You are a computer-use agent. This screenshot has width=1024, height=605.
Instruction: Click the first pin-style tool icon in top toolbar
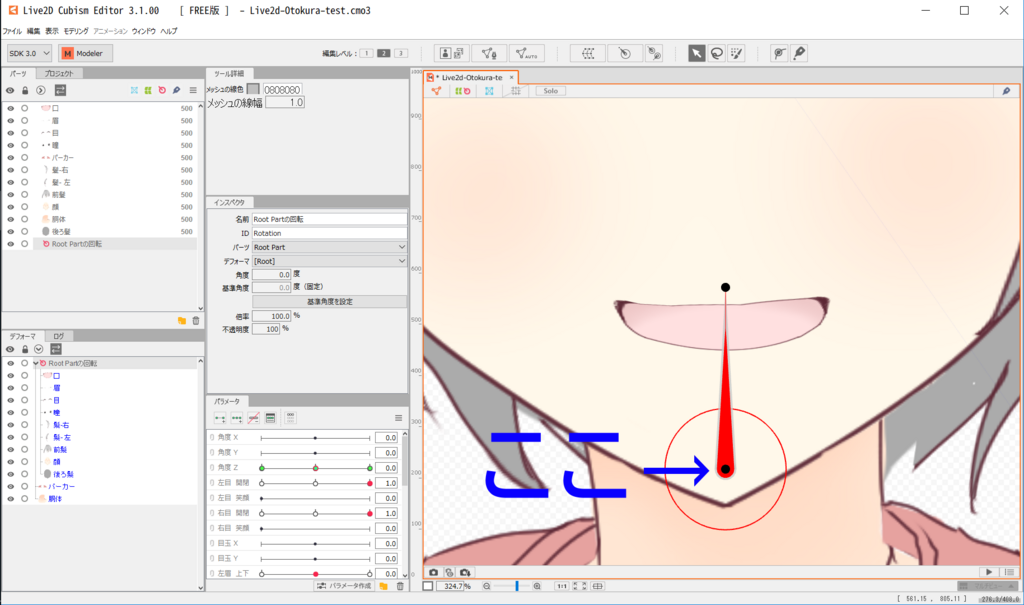tap(778, 54)
